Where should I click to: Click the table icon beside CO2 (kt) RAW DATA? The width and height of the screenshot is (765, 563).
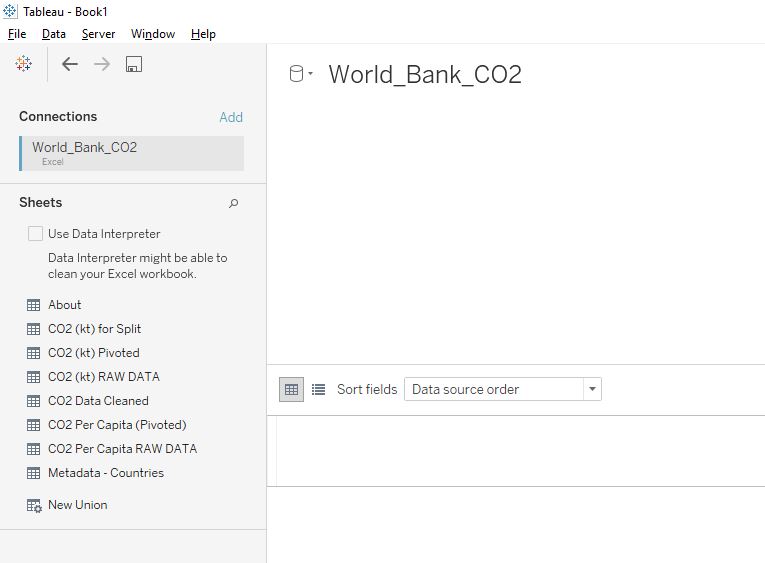tap(33, 377)
